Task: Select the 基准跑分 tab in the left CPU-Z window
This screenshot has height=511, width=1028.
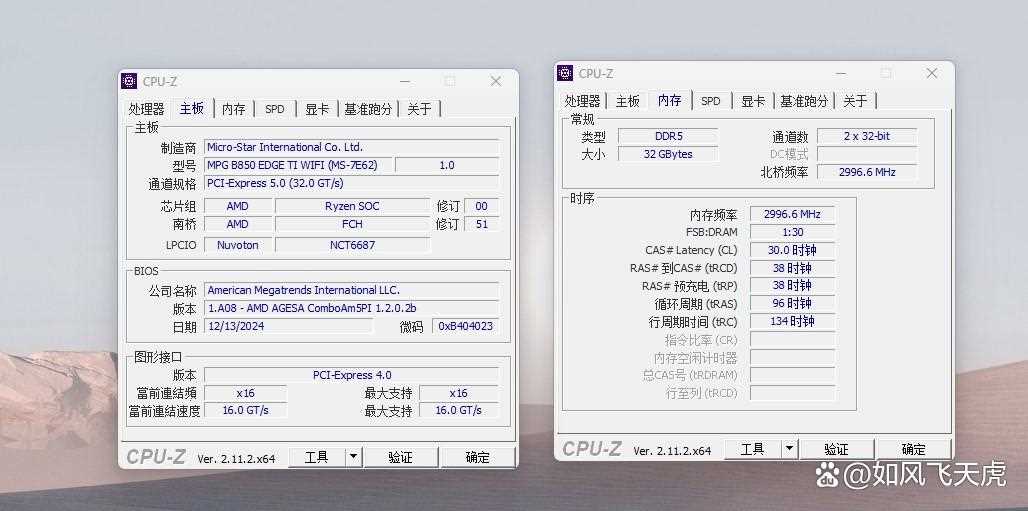Action: [368, 109]
